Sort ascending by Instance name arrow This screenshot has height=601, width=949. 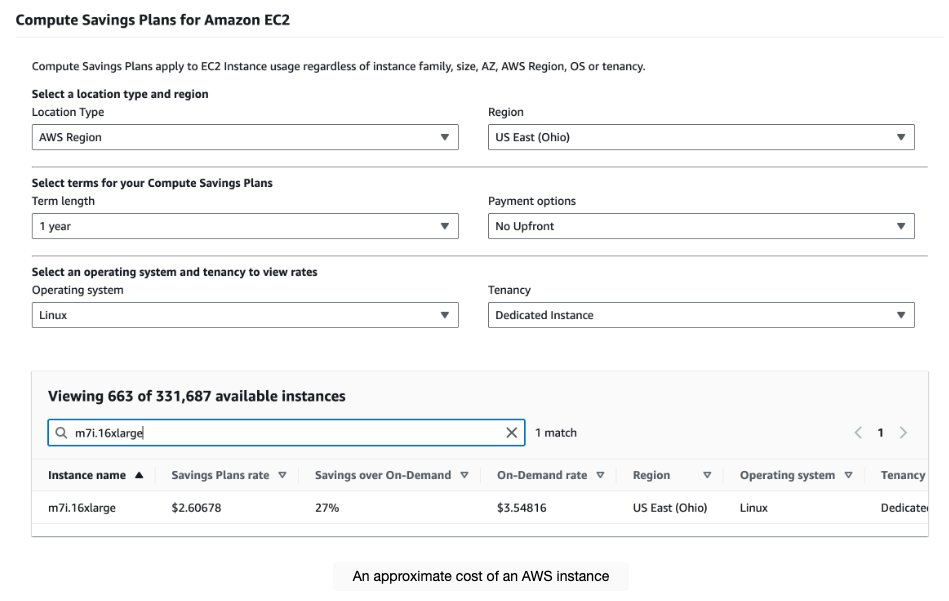[x=139, y=475]
